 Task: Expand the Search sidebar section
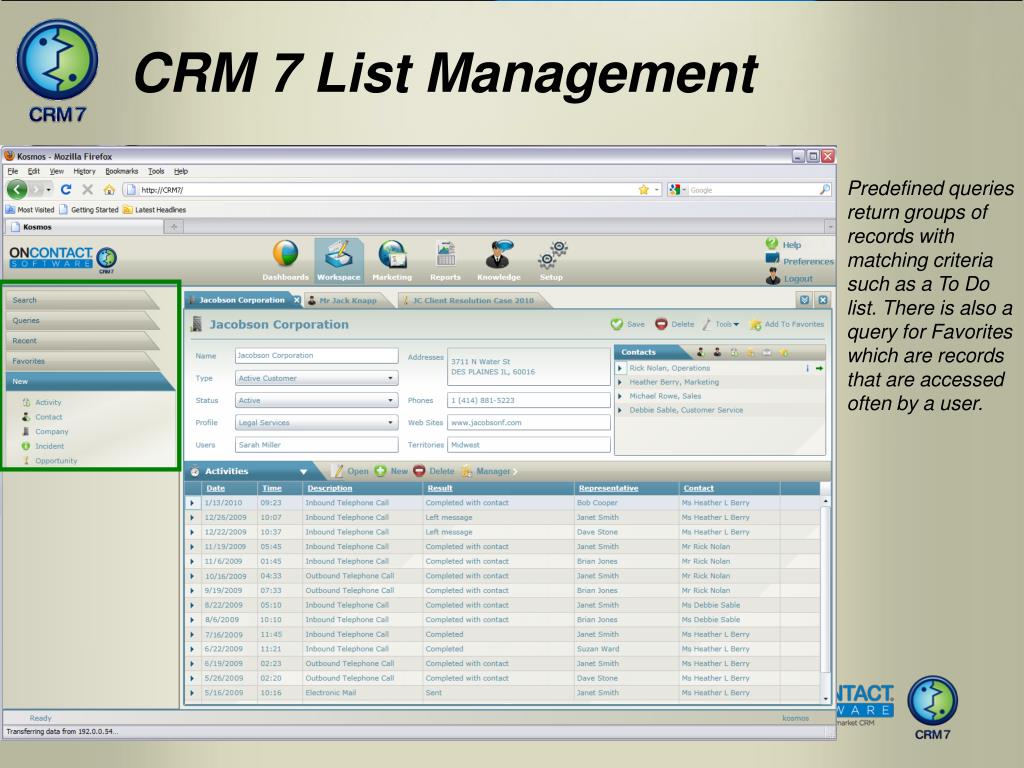pyautogui.click(x=82, y=300)
